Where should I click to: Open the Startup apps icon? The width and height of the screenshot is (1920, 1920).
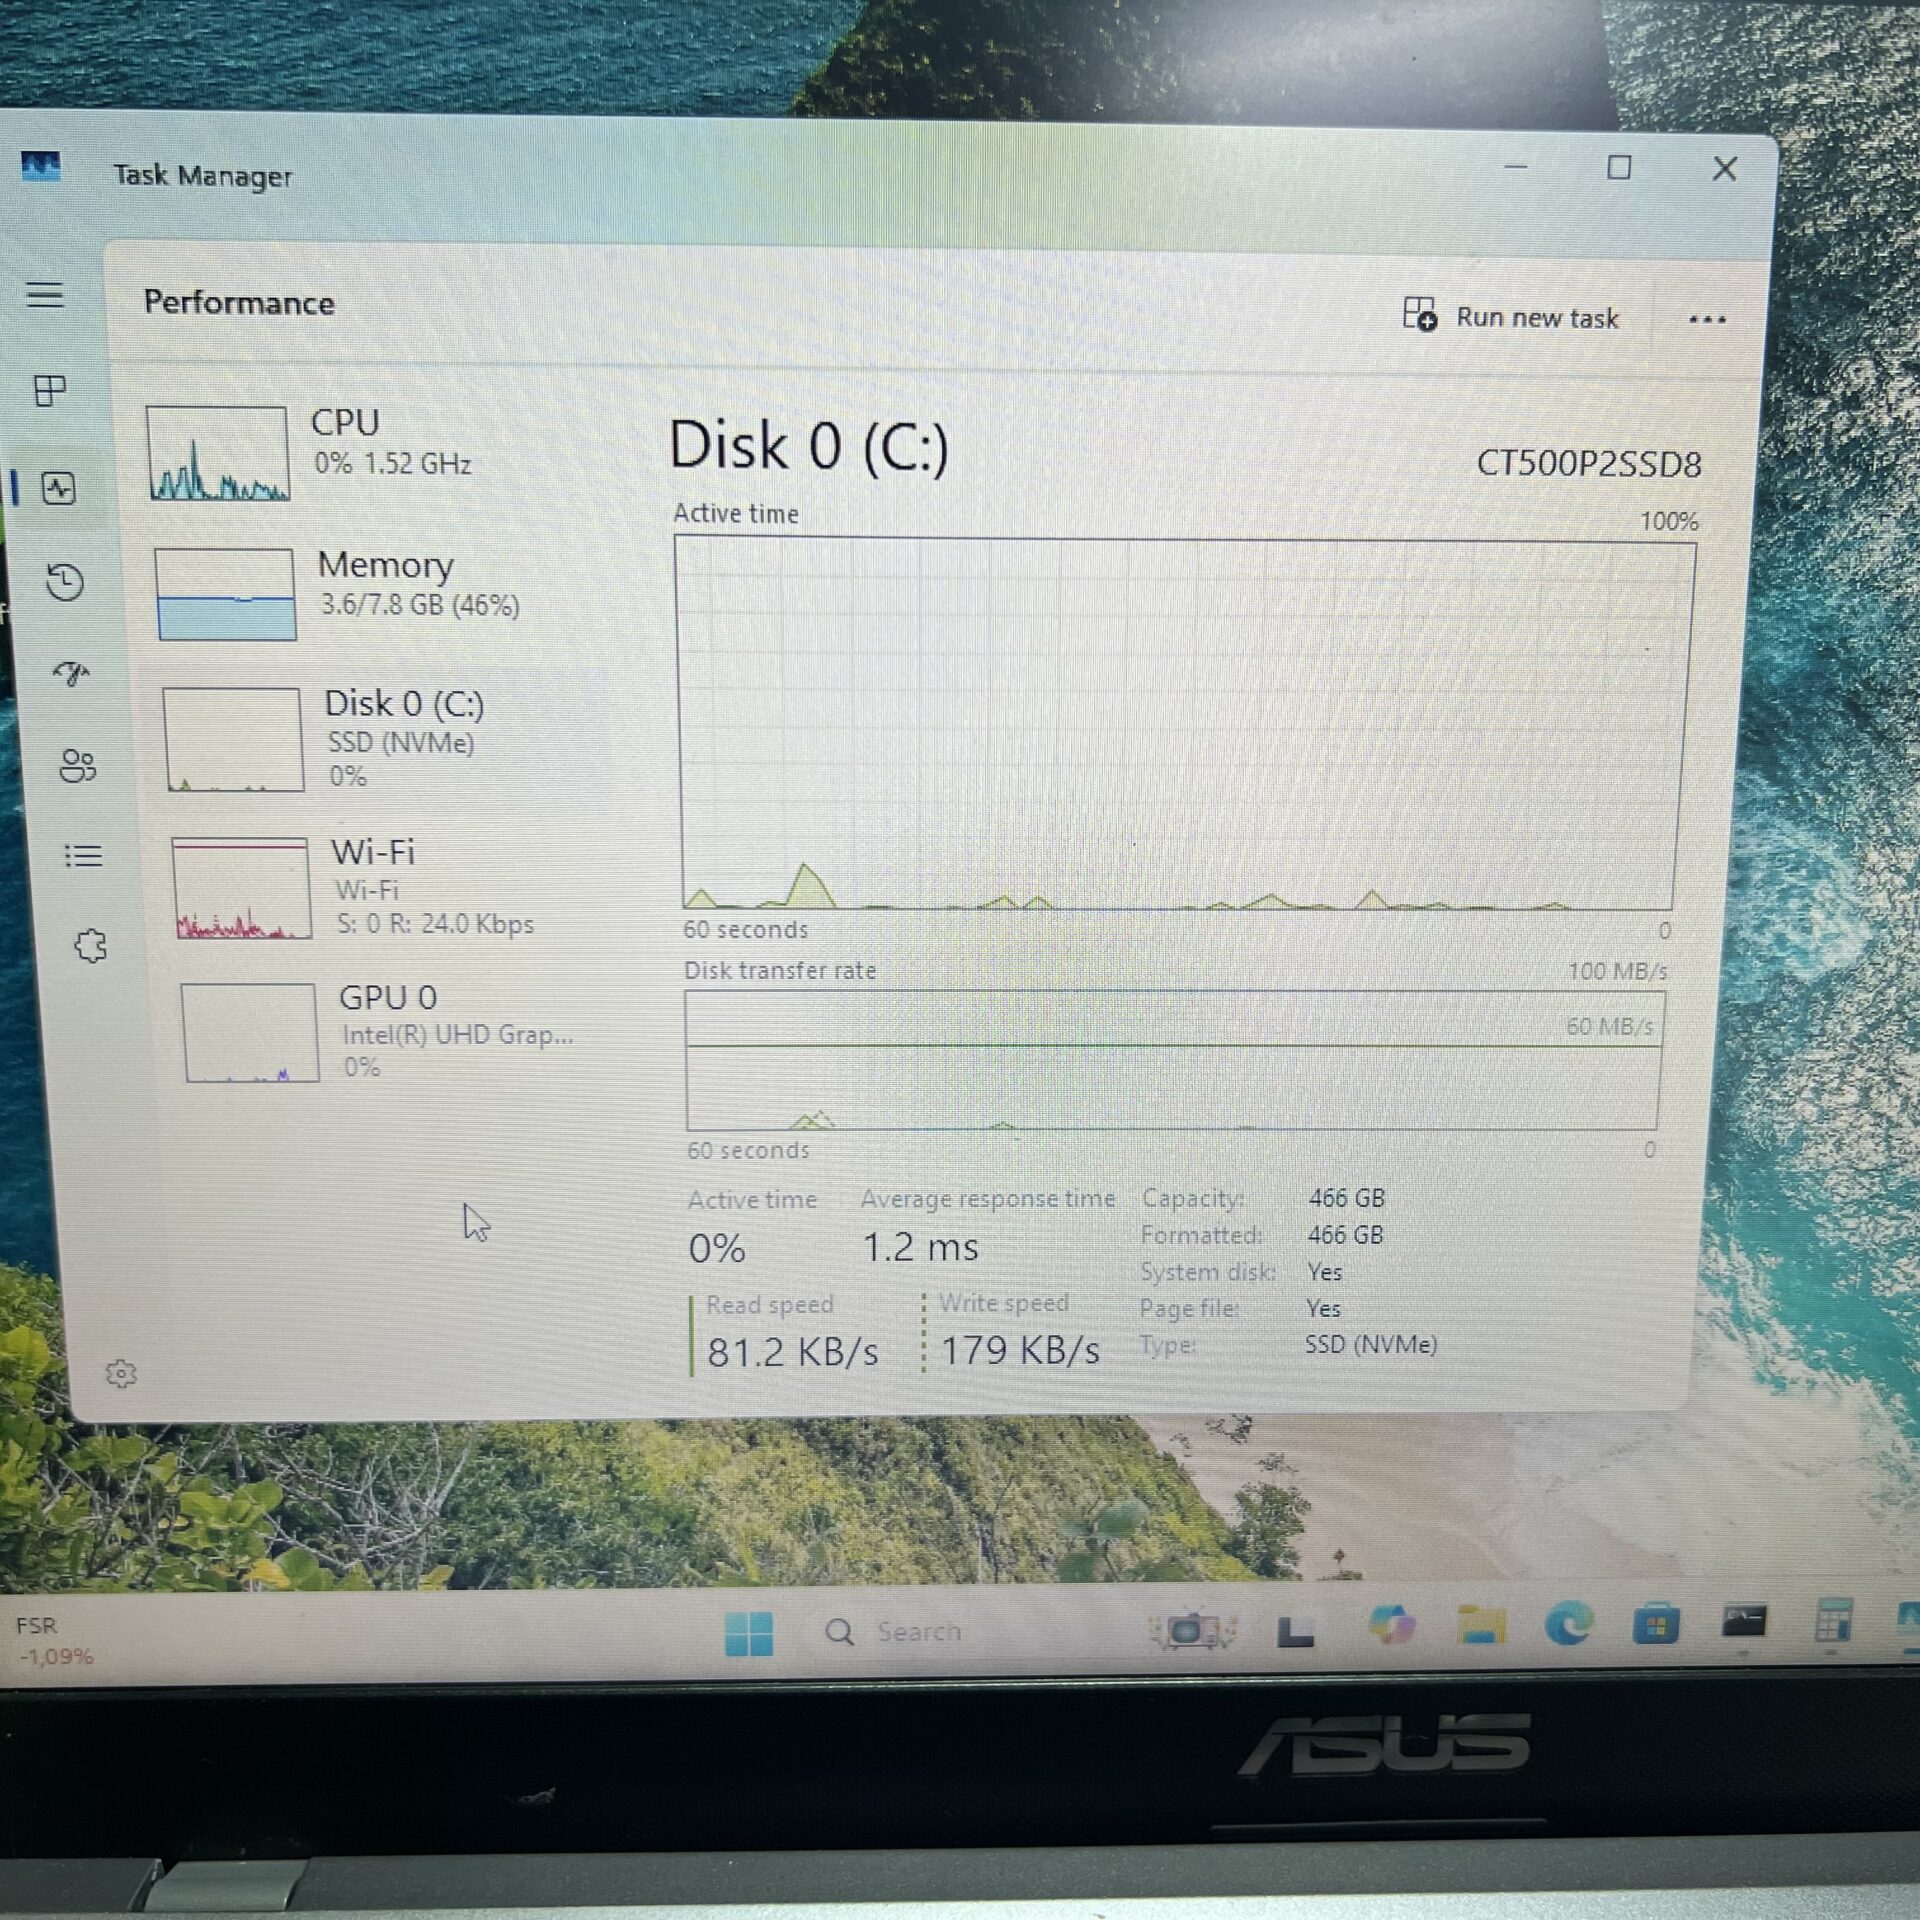pyautogui.click(x=72, y=673)
